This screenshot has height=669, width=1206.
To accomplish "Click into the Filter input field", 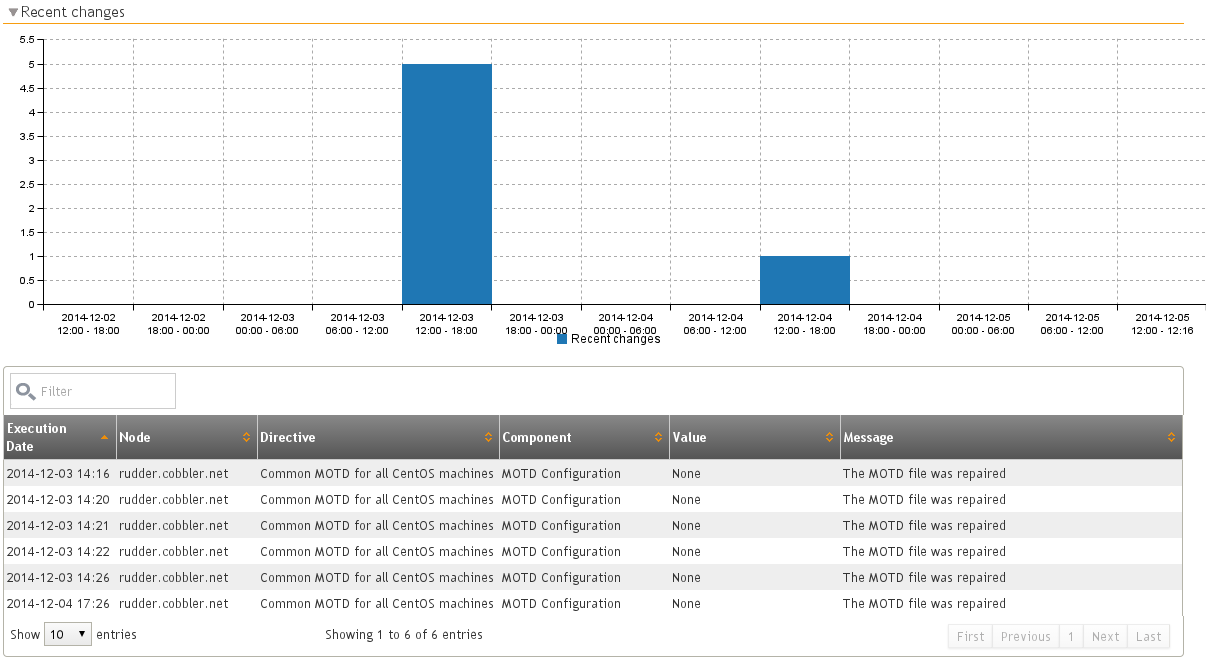I will (x=93, y=391).
